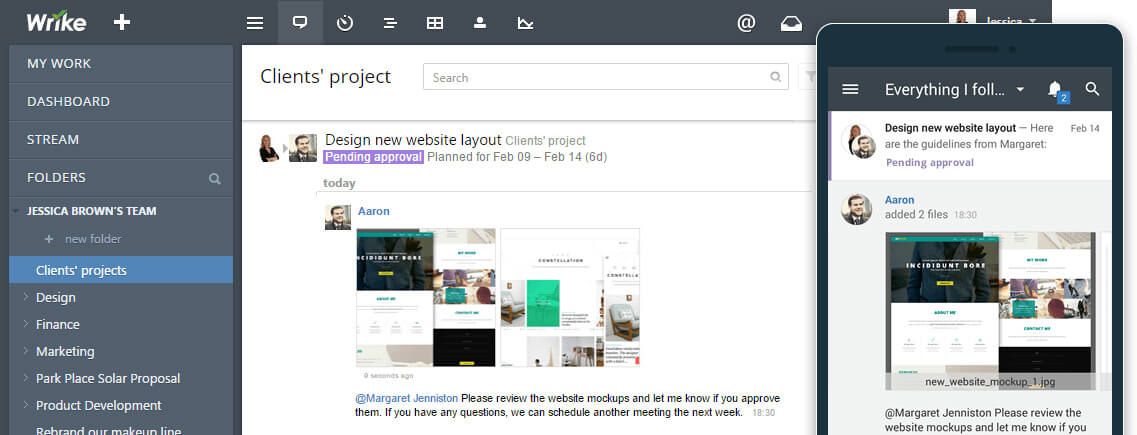Click Jessica's profile picture in header
1137x435 pixels.
(x=962, y=17)
